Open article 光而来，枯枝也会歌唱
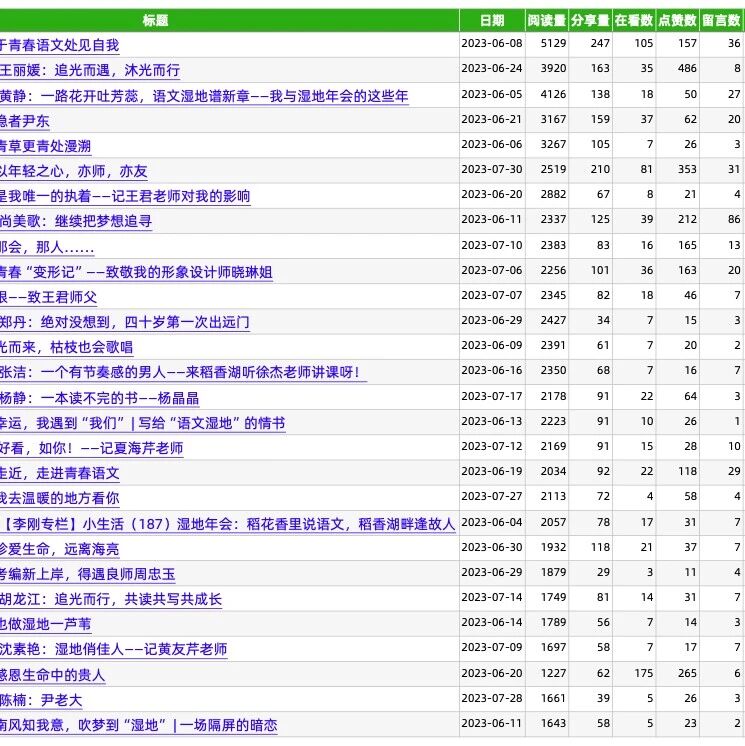Screen dimensions: 745x746 67,347
